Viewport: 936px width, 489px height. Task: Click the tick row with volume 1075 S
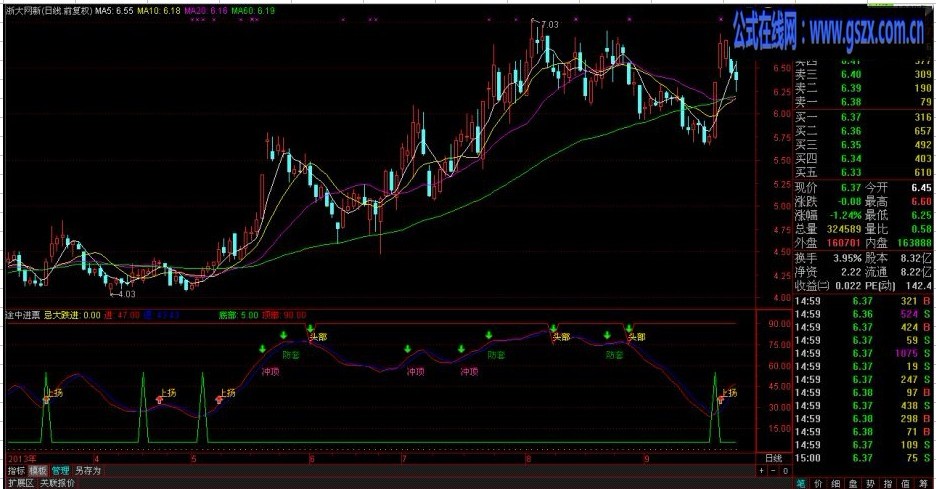click(x=863, y=353)
